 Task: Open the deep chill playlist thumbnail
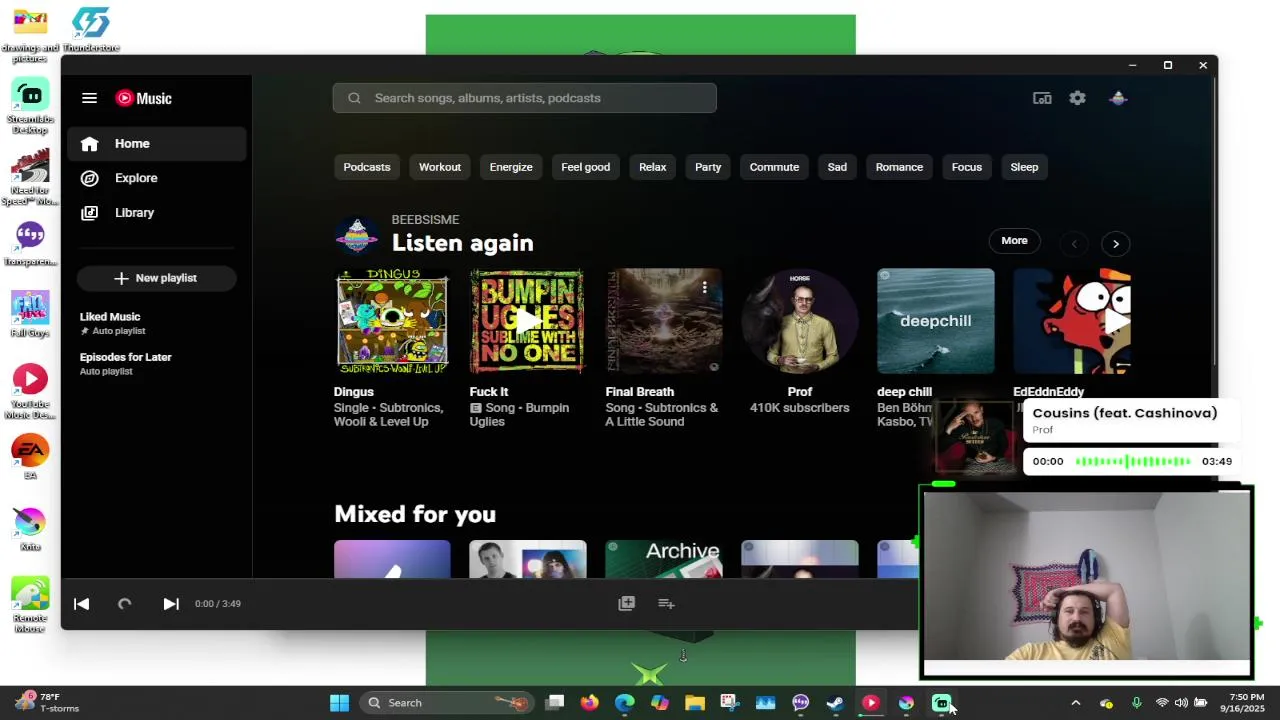pos(935,321)
